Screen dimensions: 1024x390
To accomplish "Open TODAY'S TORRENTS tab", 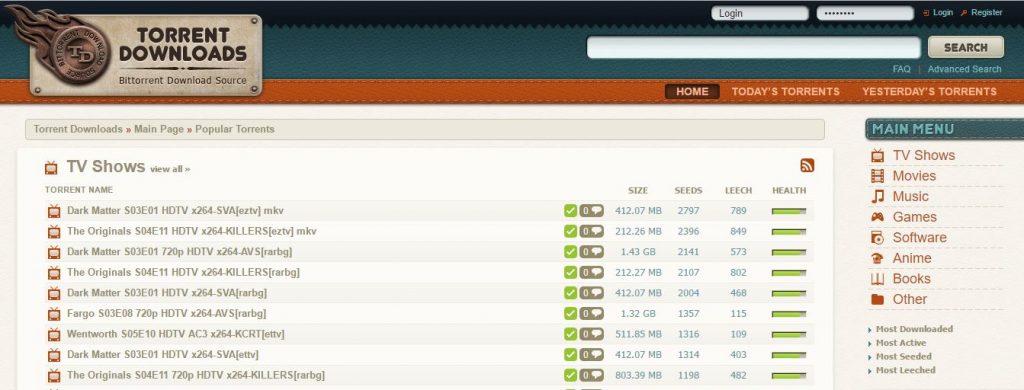I will (786, 91).
